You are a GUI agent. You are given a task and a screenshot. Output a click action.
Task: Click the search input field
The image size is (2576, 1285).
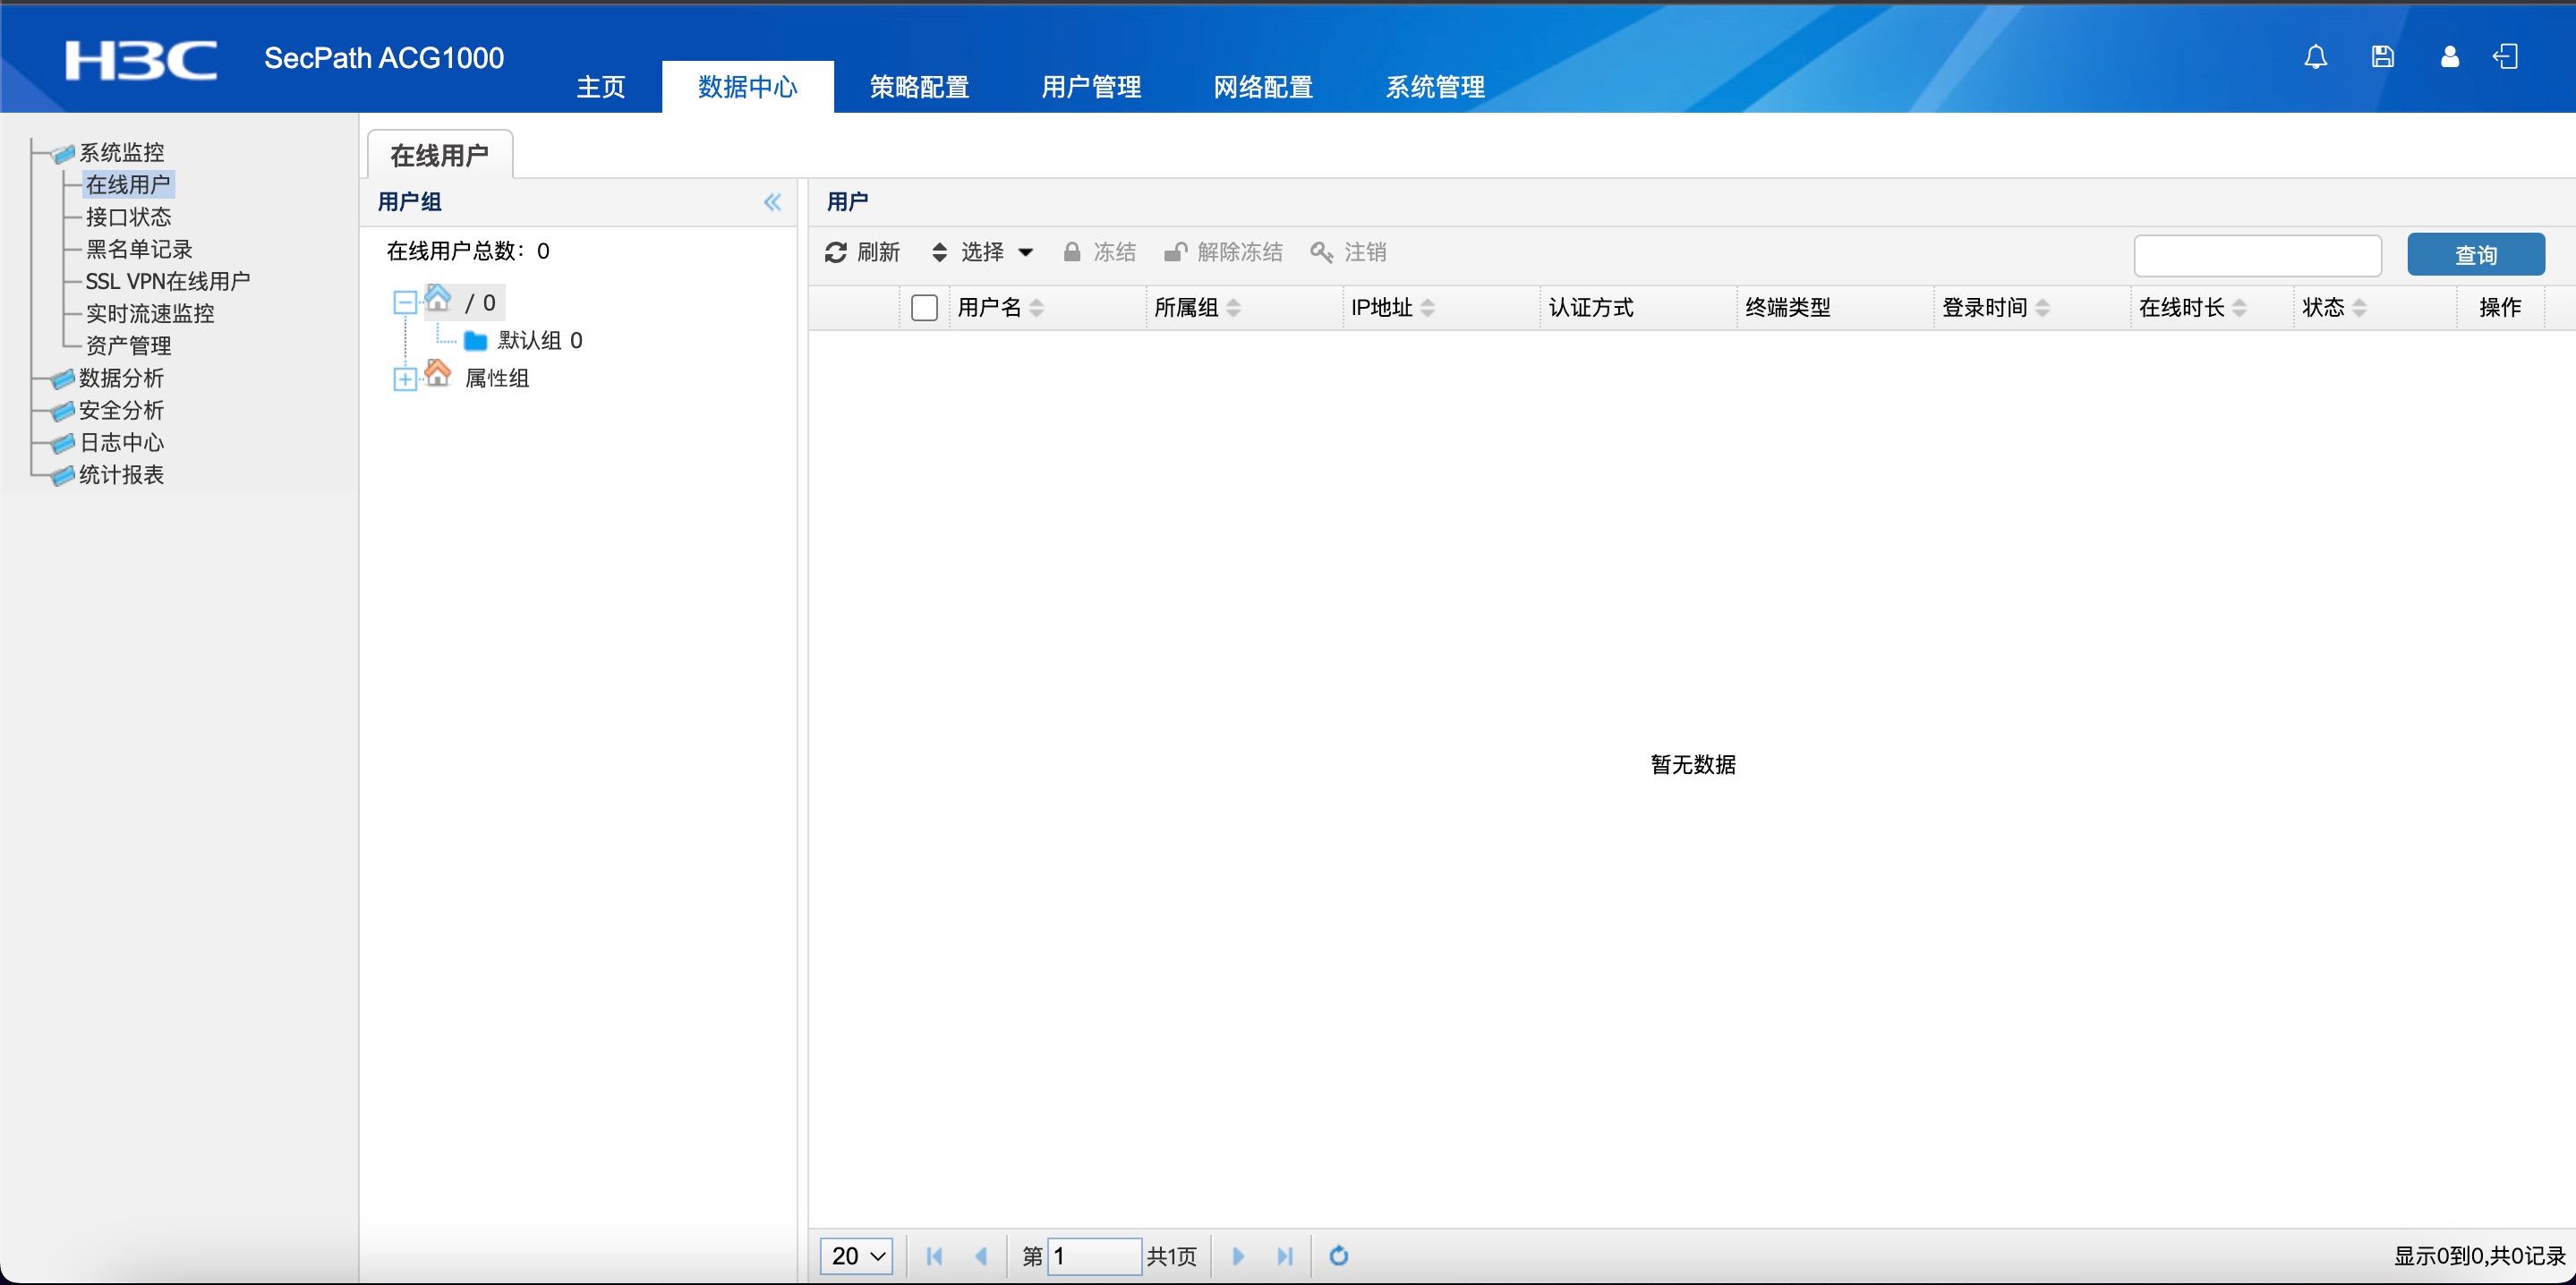coord(2257,255)
